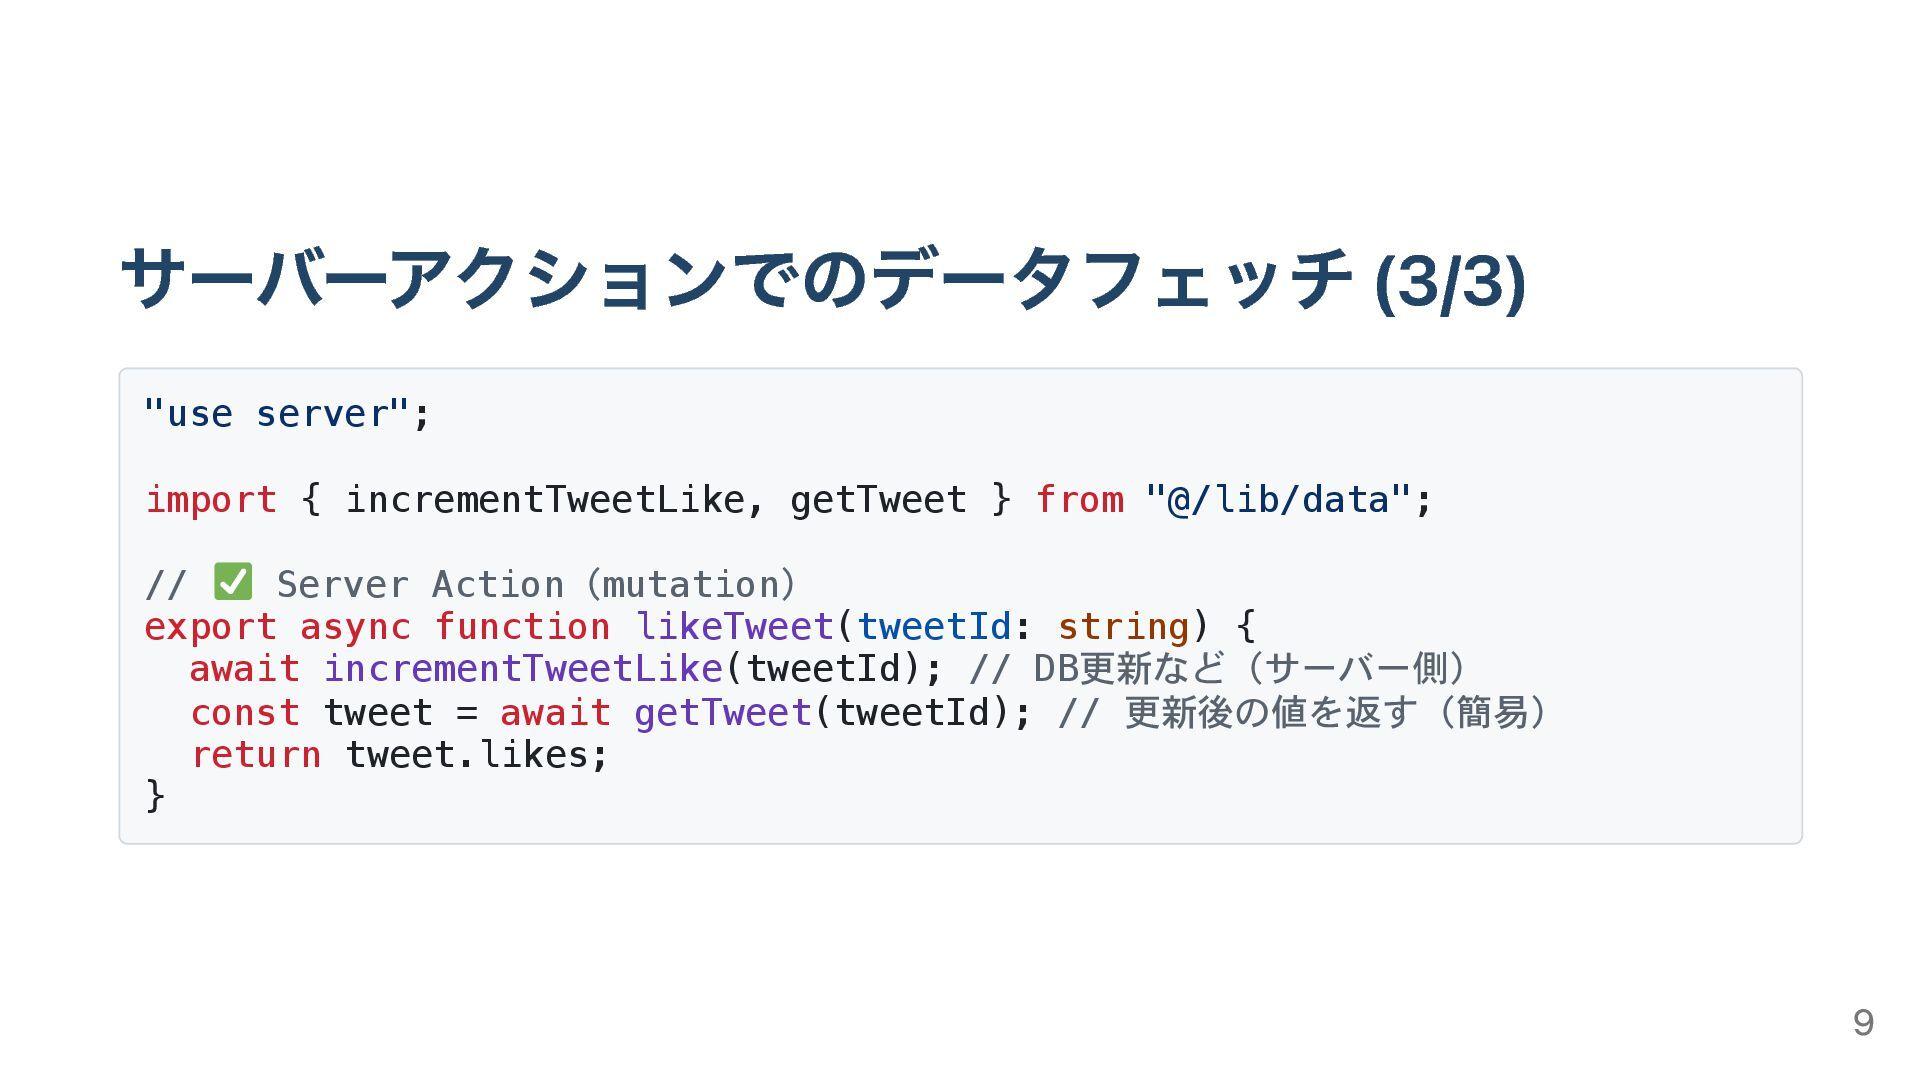The height and width of the screenshot is (1080, 1920).
Task: Click the string type annotation
Action: coord(1123,627)
